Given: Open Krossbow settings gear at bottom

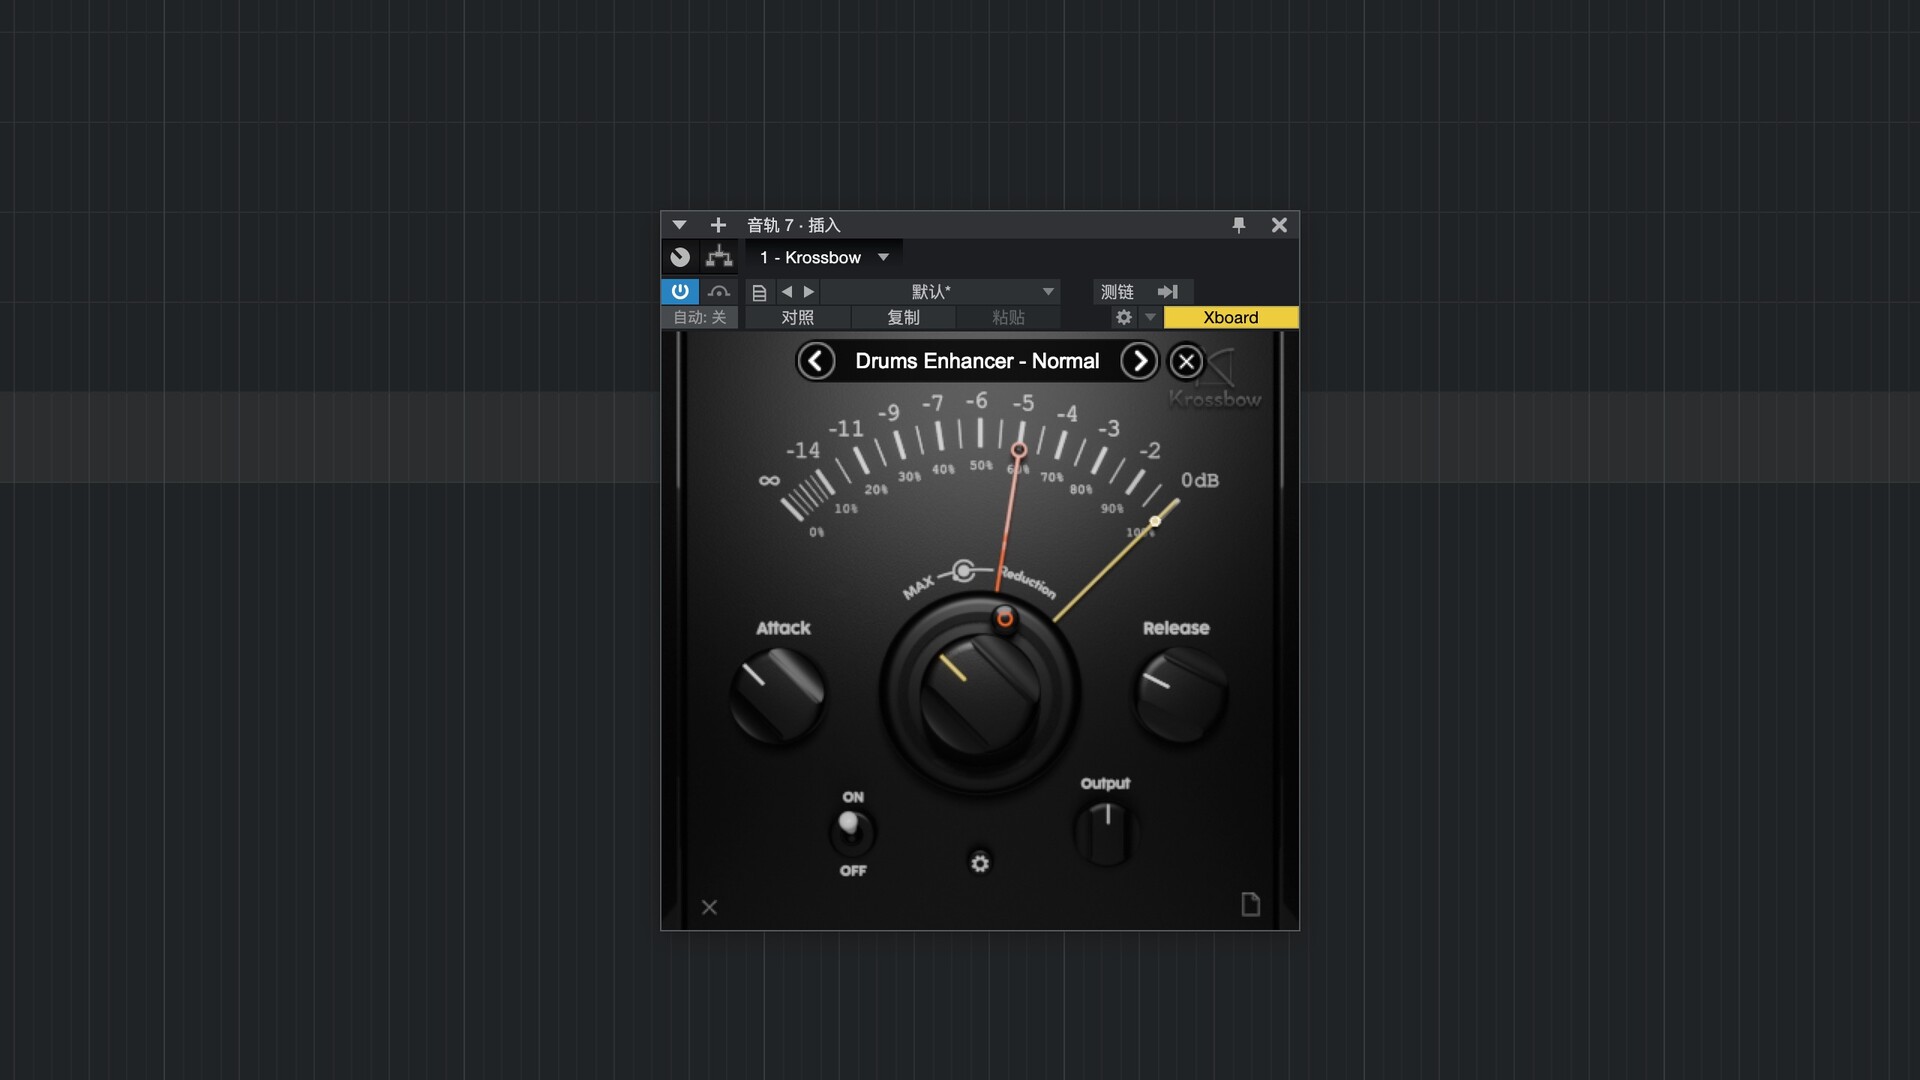Looking at the screenshot, I should [x=980, y=863].
